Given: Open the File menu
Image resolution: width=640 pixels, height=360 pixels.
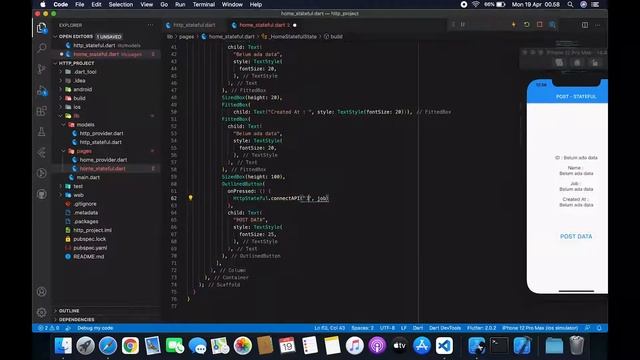Looking at the screenshot, I should [80, 4].
